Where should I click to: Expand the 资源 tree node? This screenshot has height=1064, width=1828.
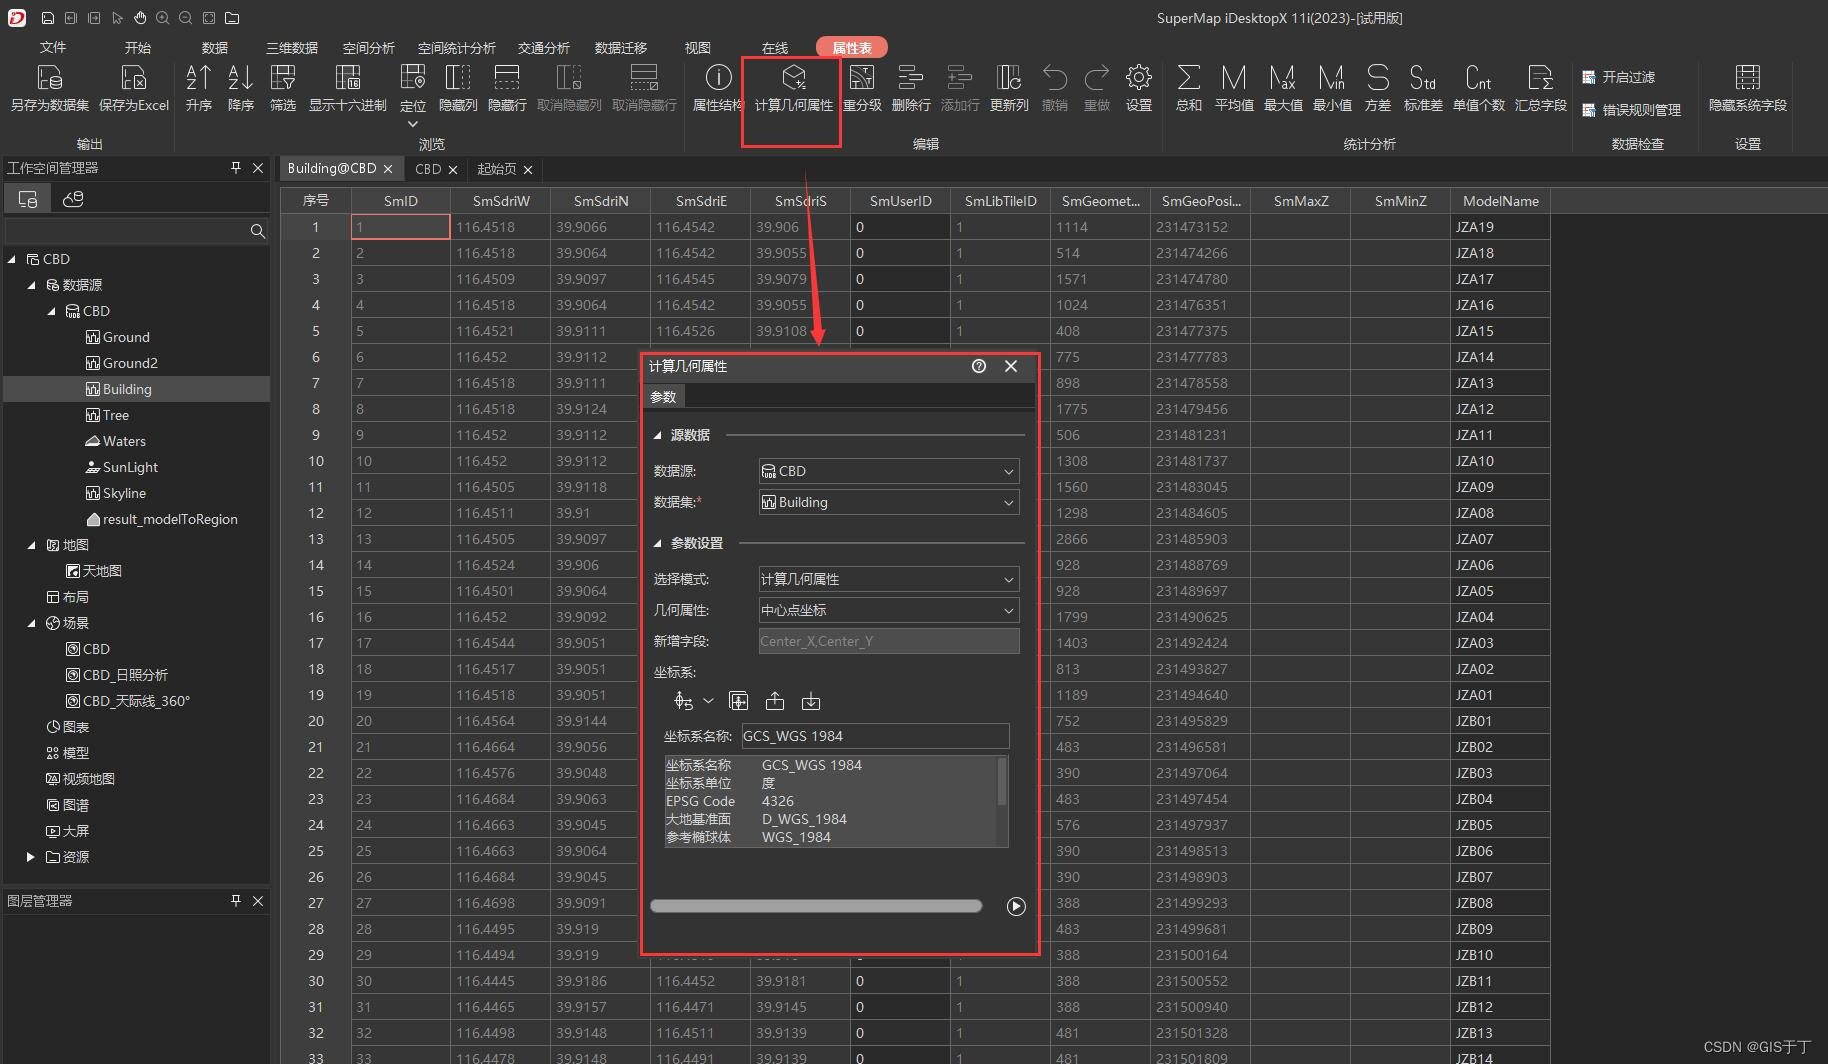31,857
